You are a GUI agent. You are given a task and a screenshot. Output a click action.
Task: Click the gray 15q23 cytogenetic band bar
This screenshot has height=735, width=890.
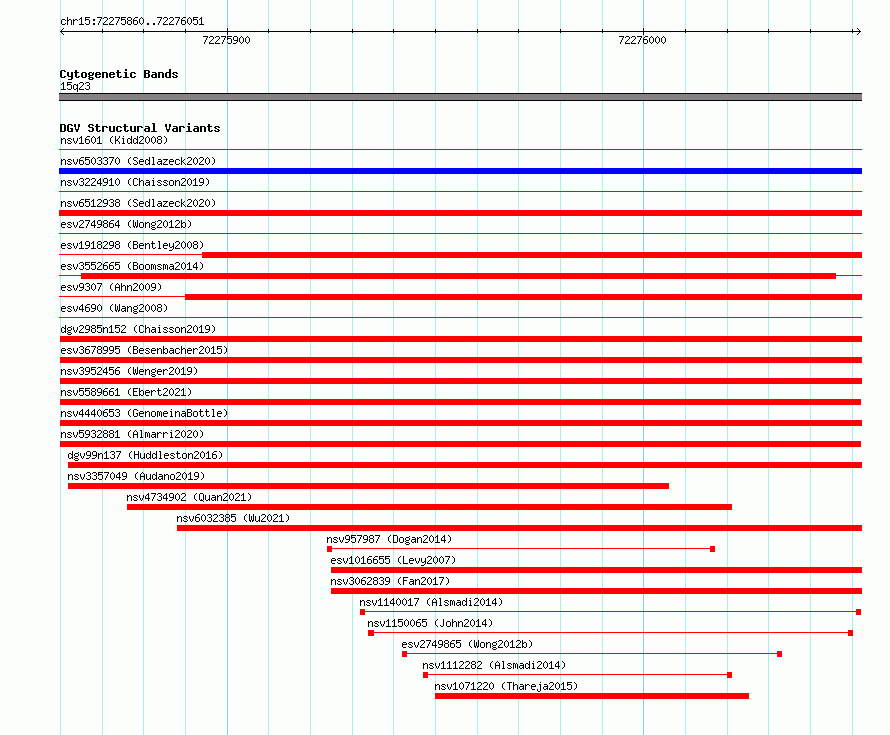[x=460, y=97]
